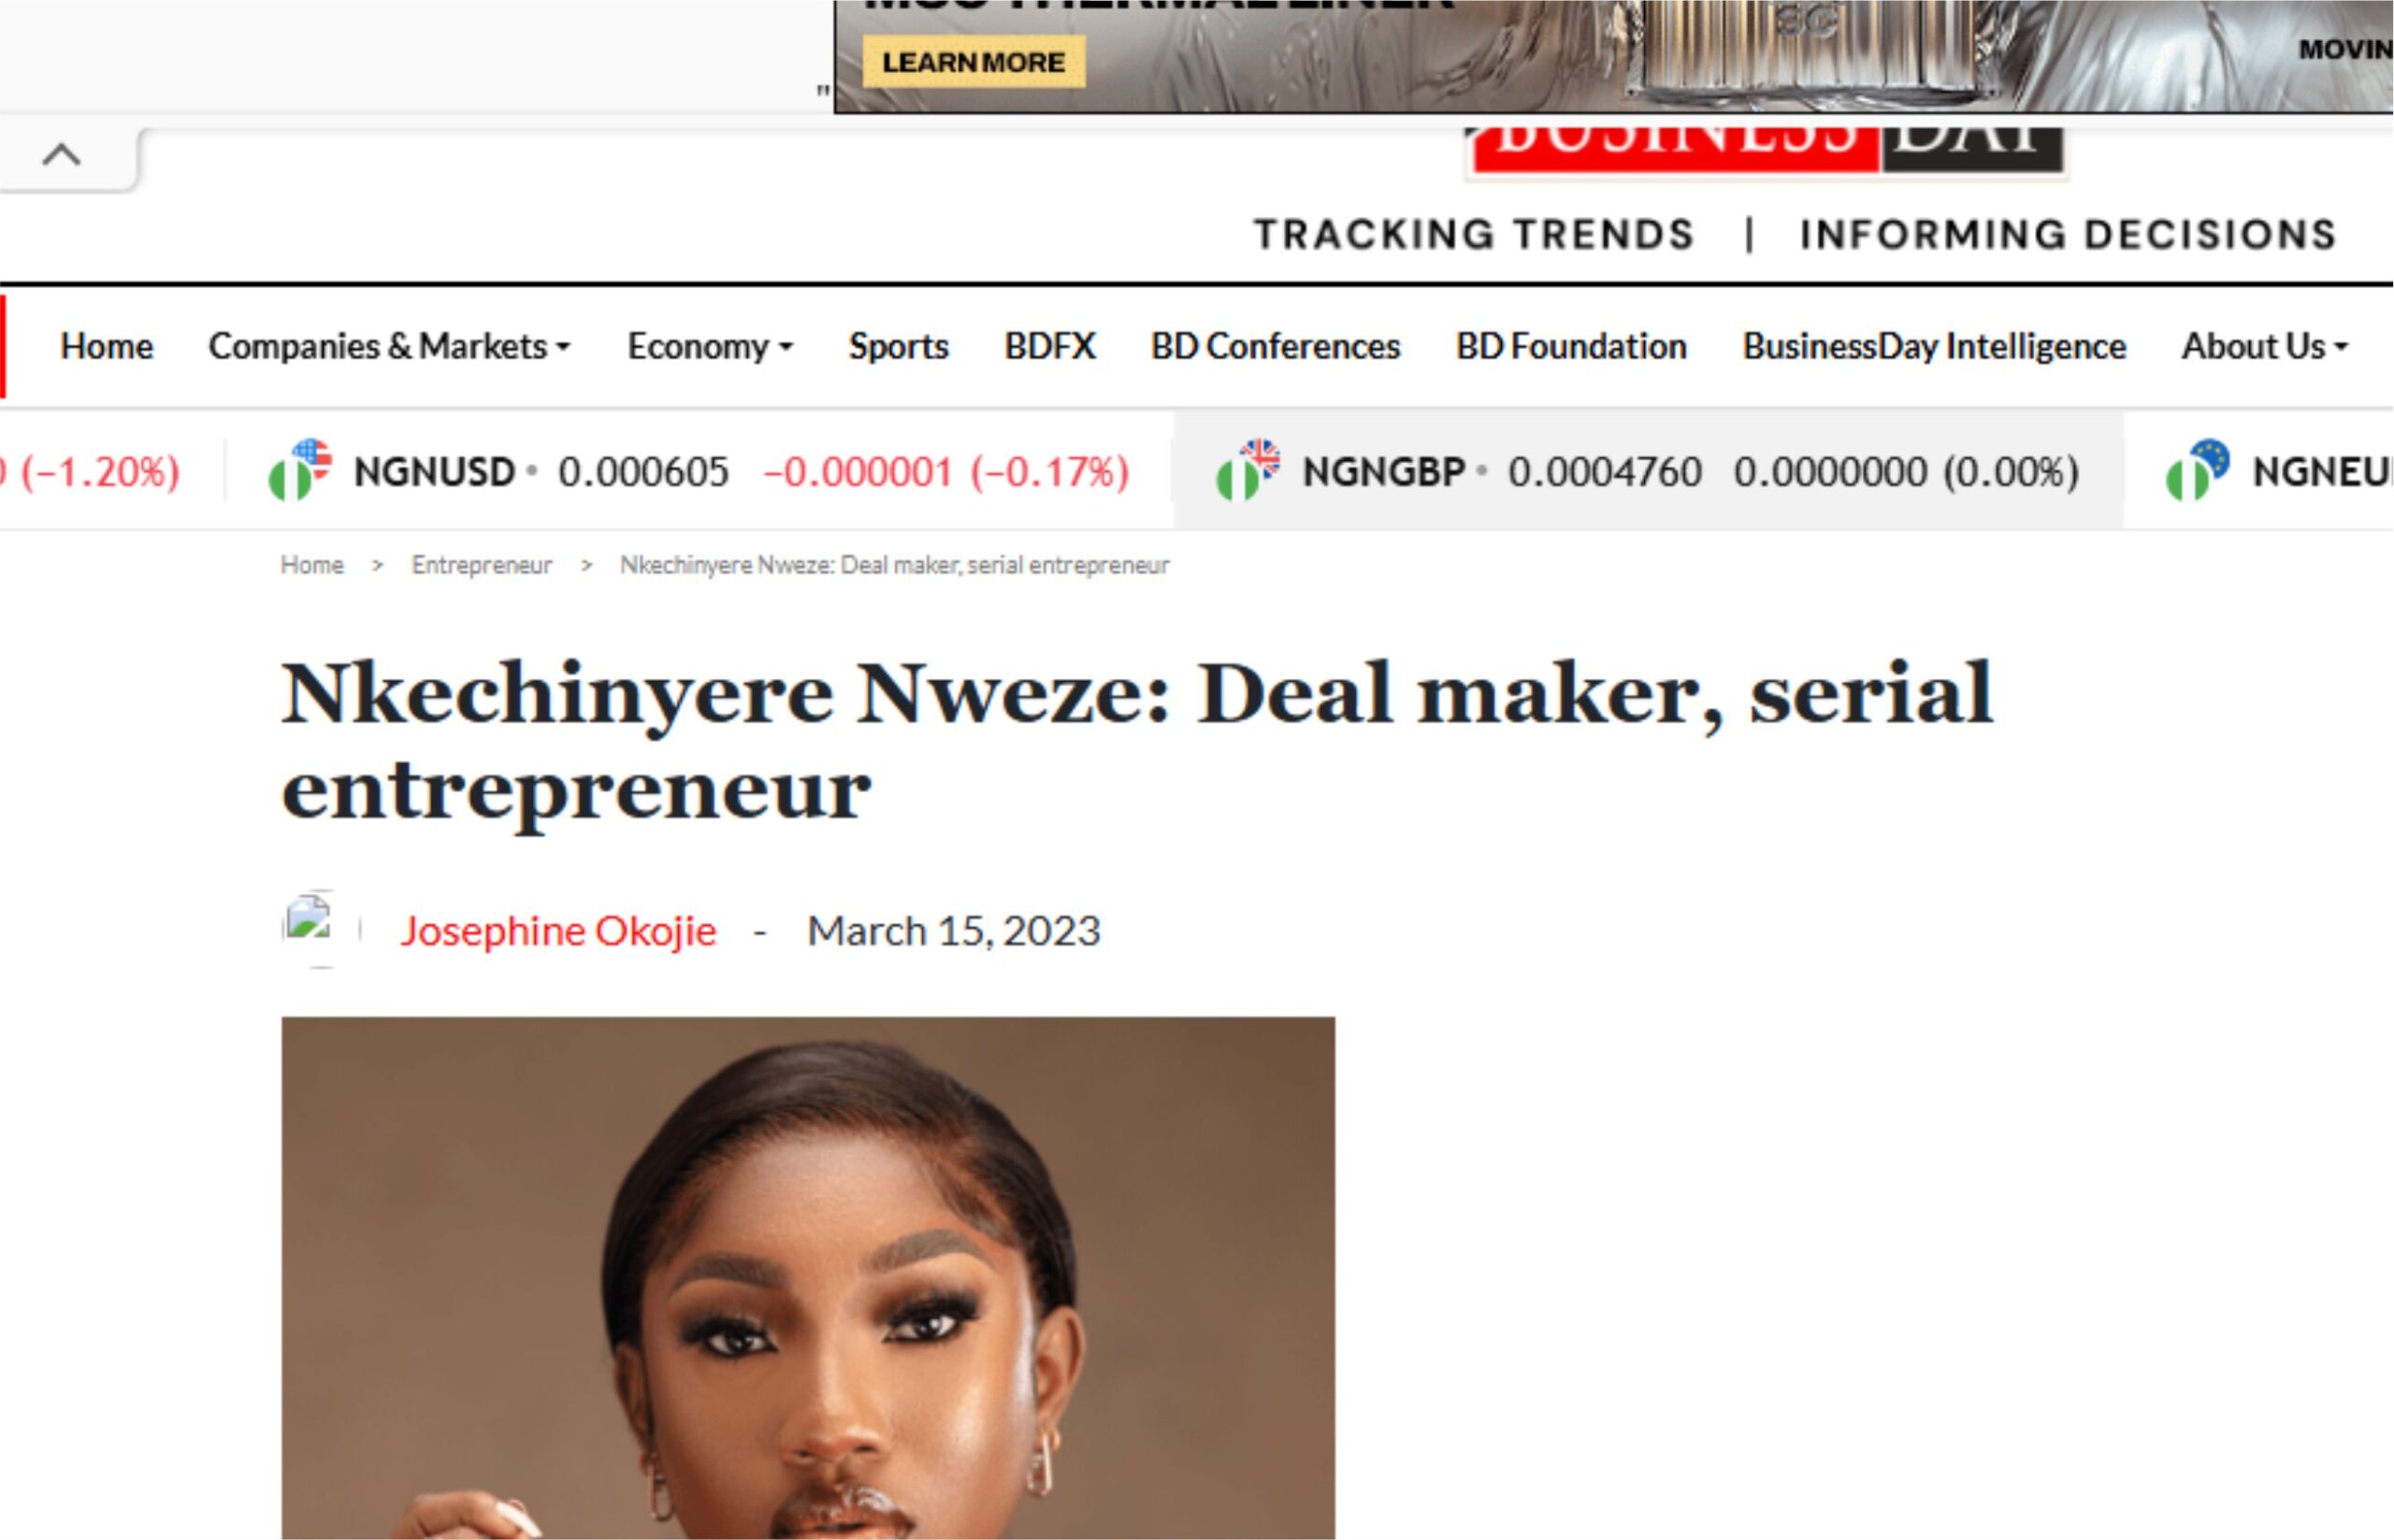
Task: Click the NGNUSD flag pair icon
Action: 300,470
